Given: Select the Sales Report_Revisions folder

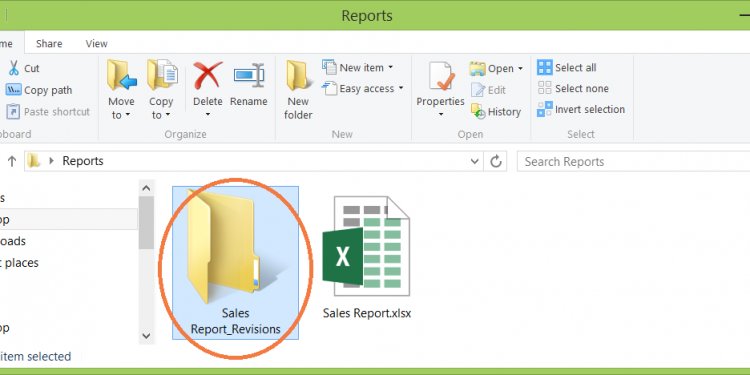Looking at the screenshot, I should click(235, 263).
